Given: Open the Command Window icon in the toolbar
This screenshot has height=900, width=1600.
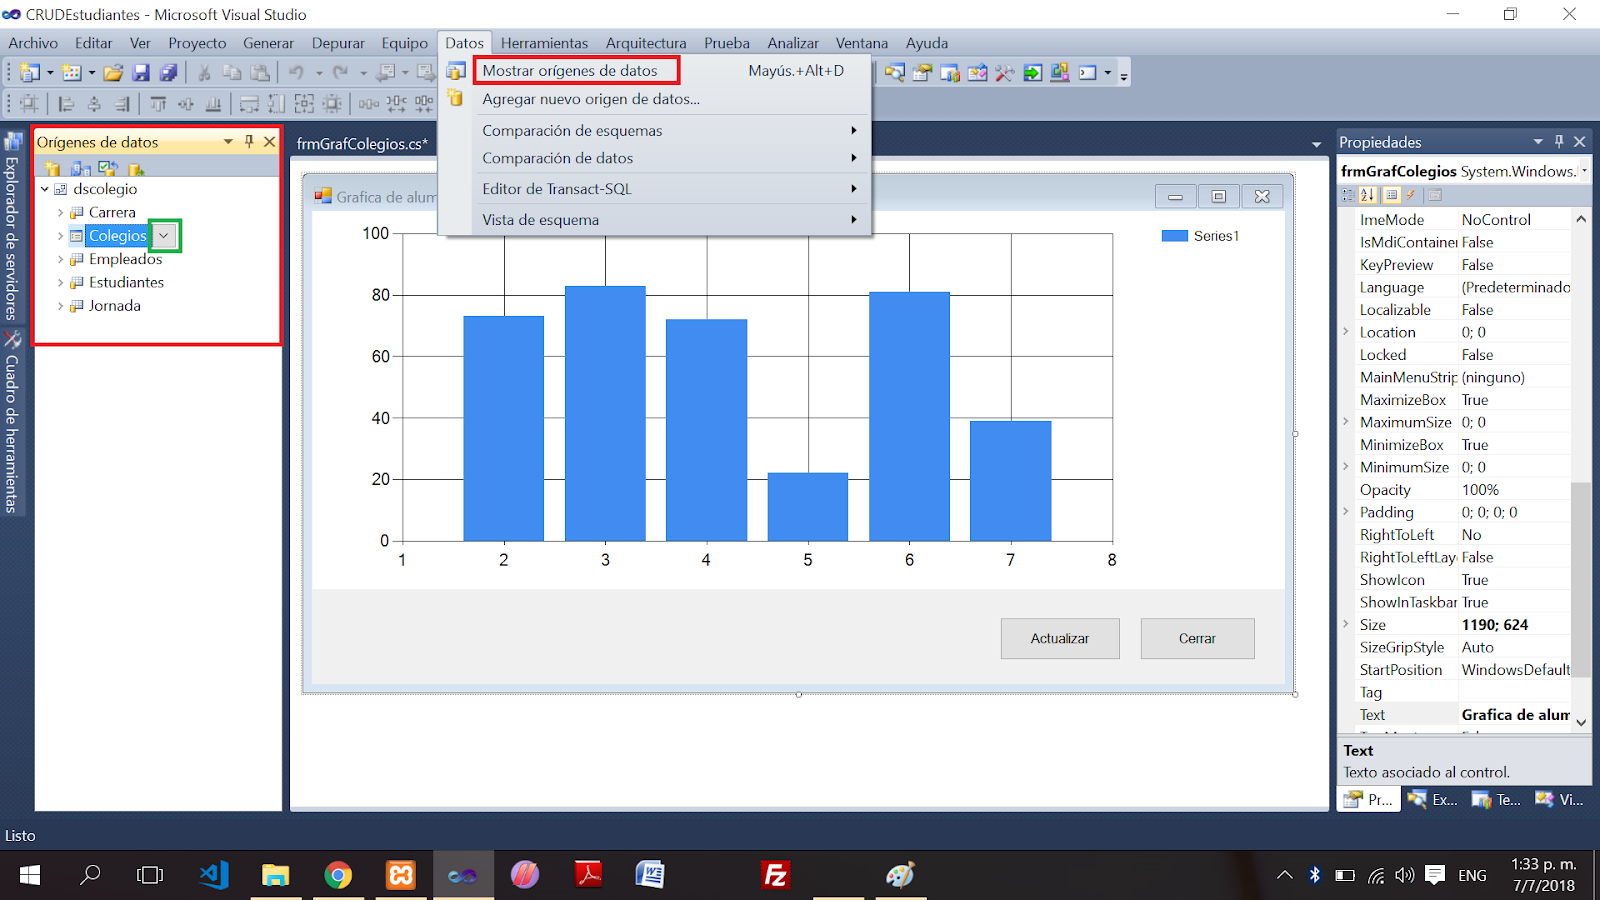Looking at the screenshot, I should click(x=1089, y=72).
